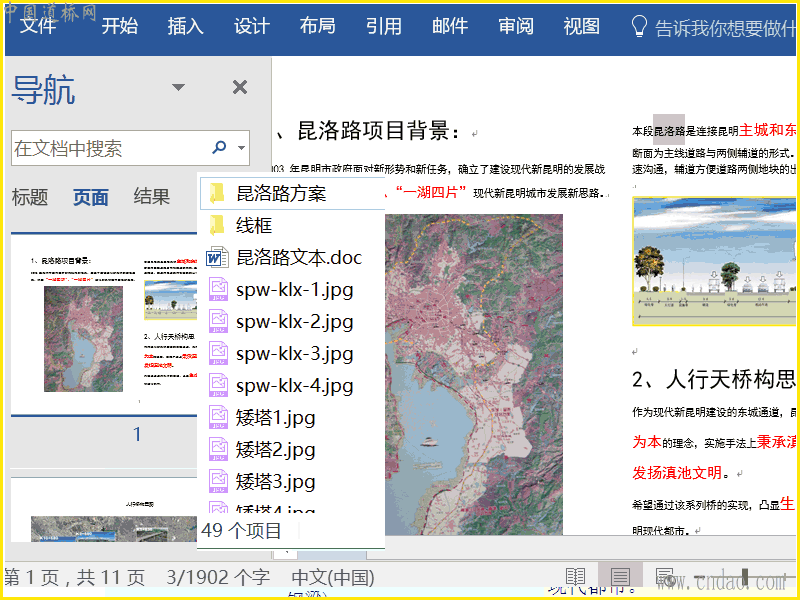Click the magnifier search icon
800x600 pixels.
pos(219,147)
